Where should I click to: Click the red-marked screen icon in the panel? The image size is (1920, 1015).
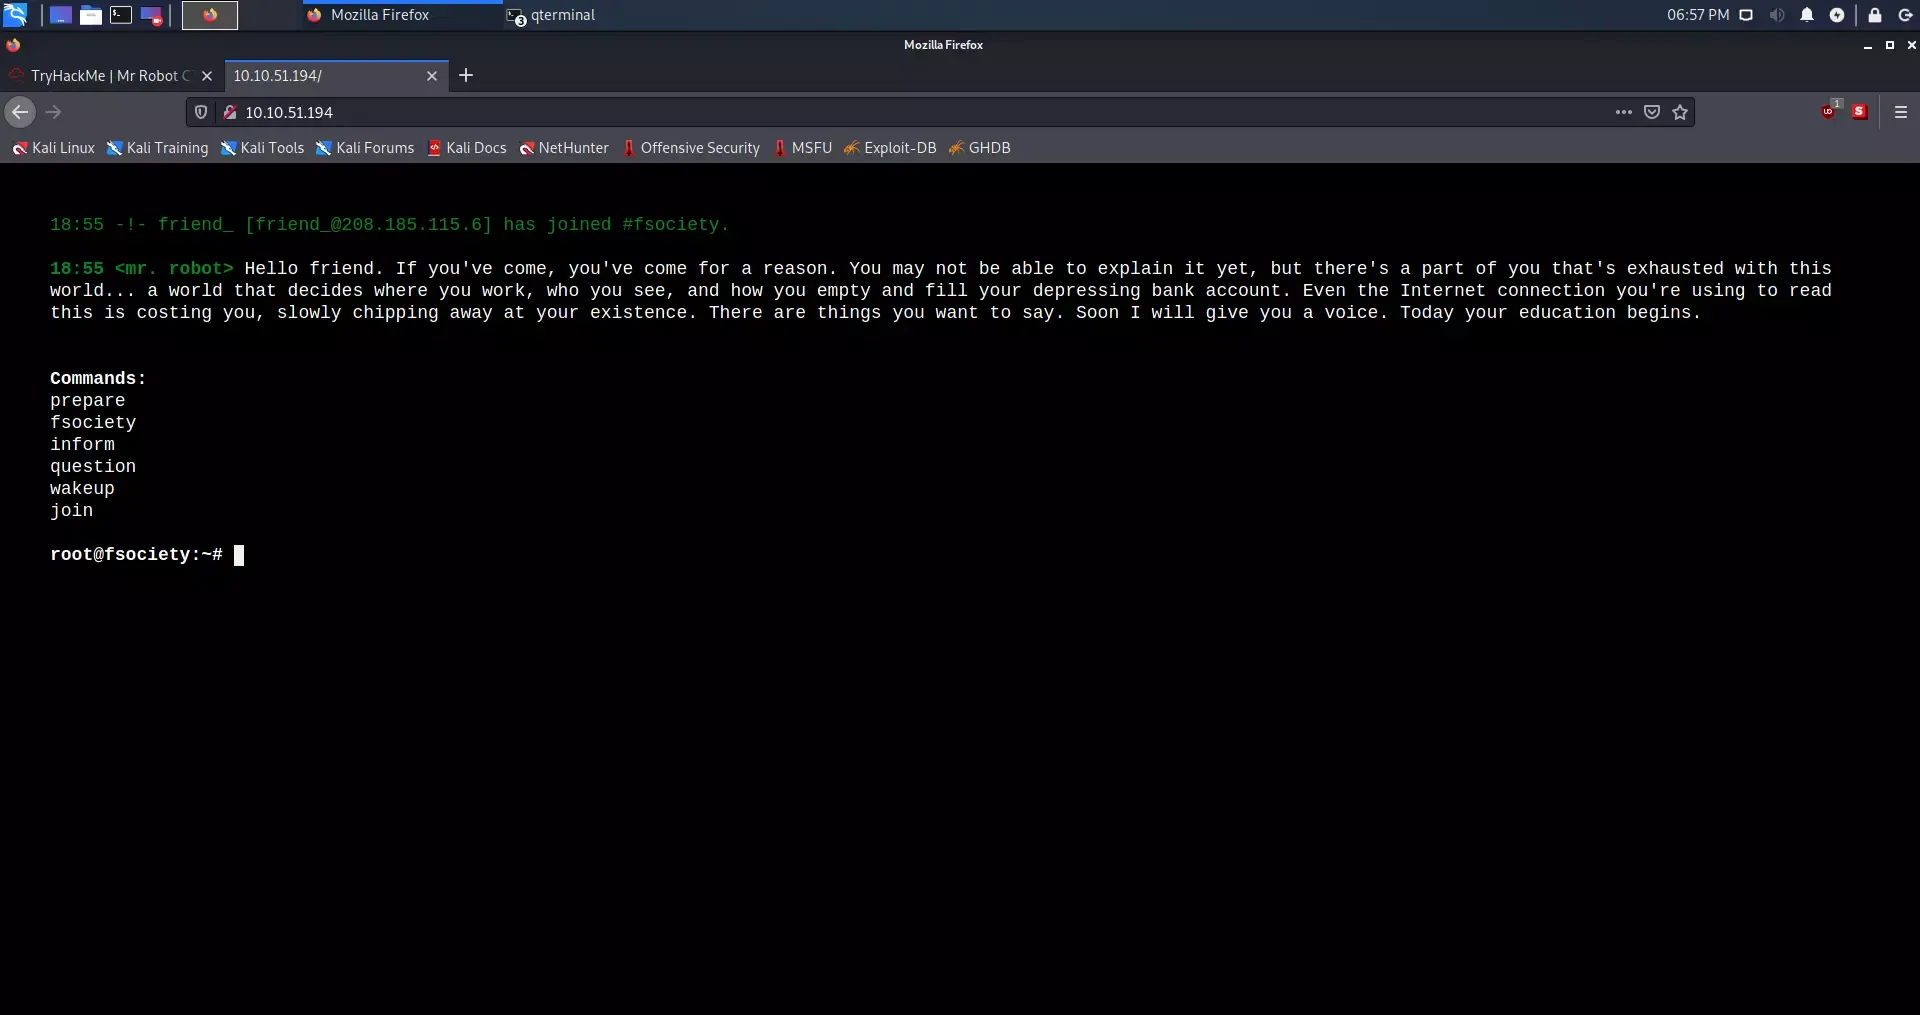pos(151,15)
